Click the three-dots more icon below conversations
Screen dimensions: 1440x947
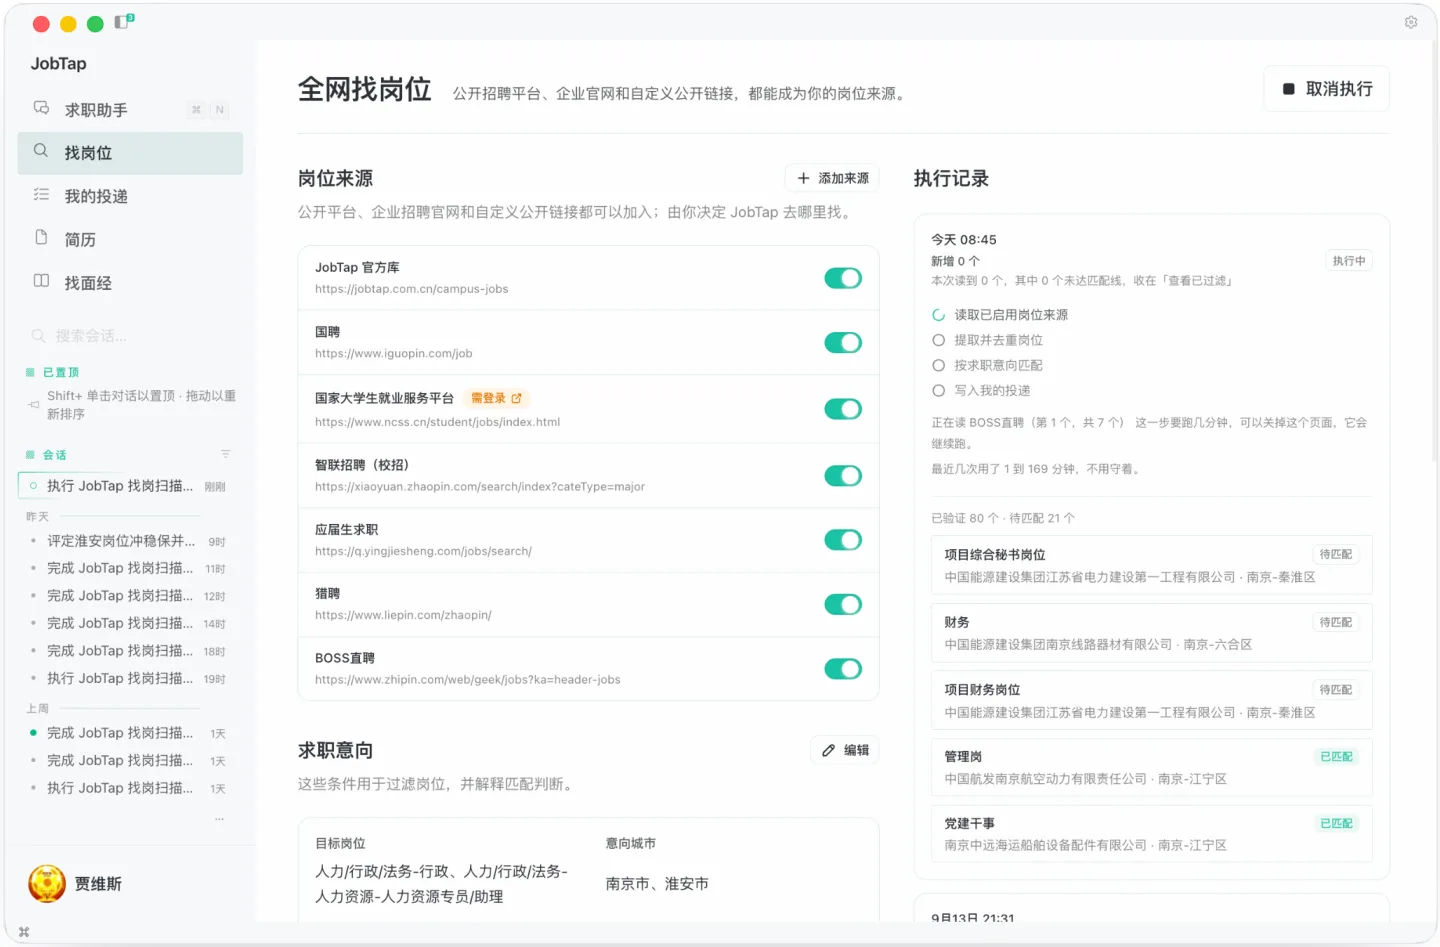(x=219, y=819)
